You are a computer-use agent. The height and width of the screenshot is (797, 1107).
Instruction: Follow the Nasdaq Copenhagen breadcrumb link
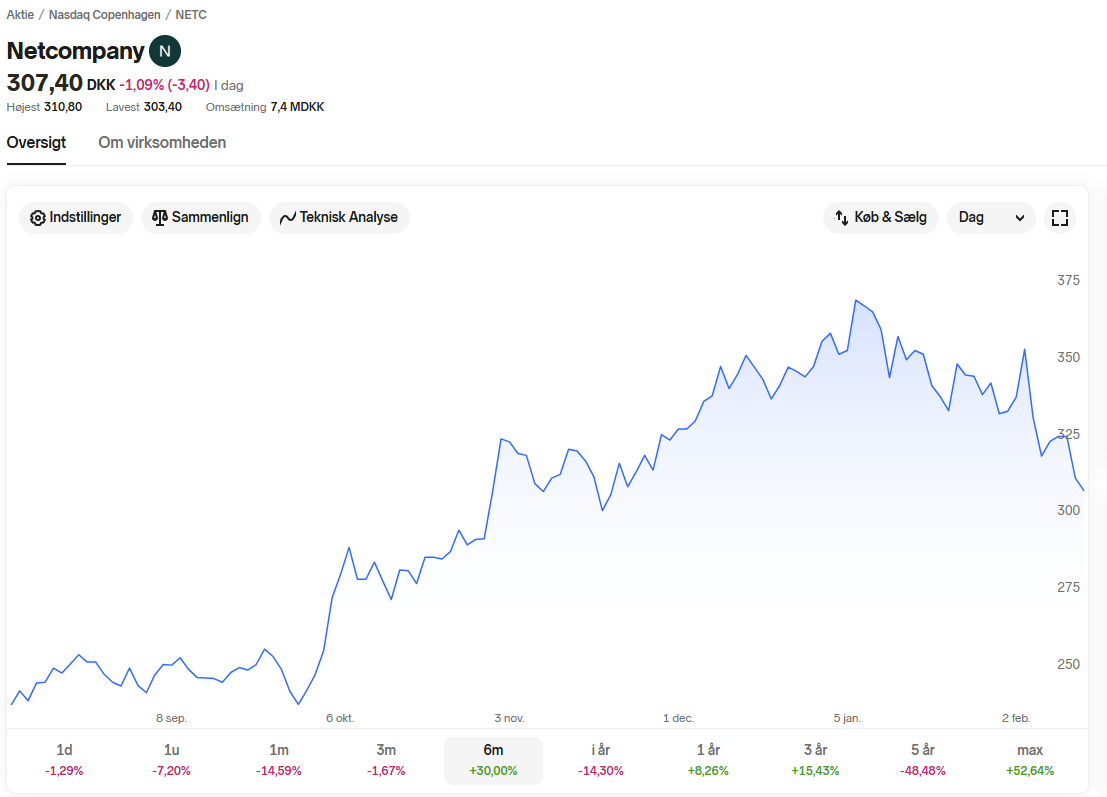click(x=104, y=15)
